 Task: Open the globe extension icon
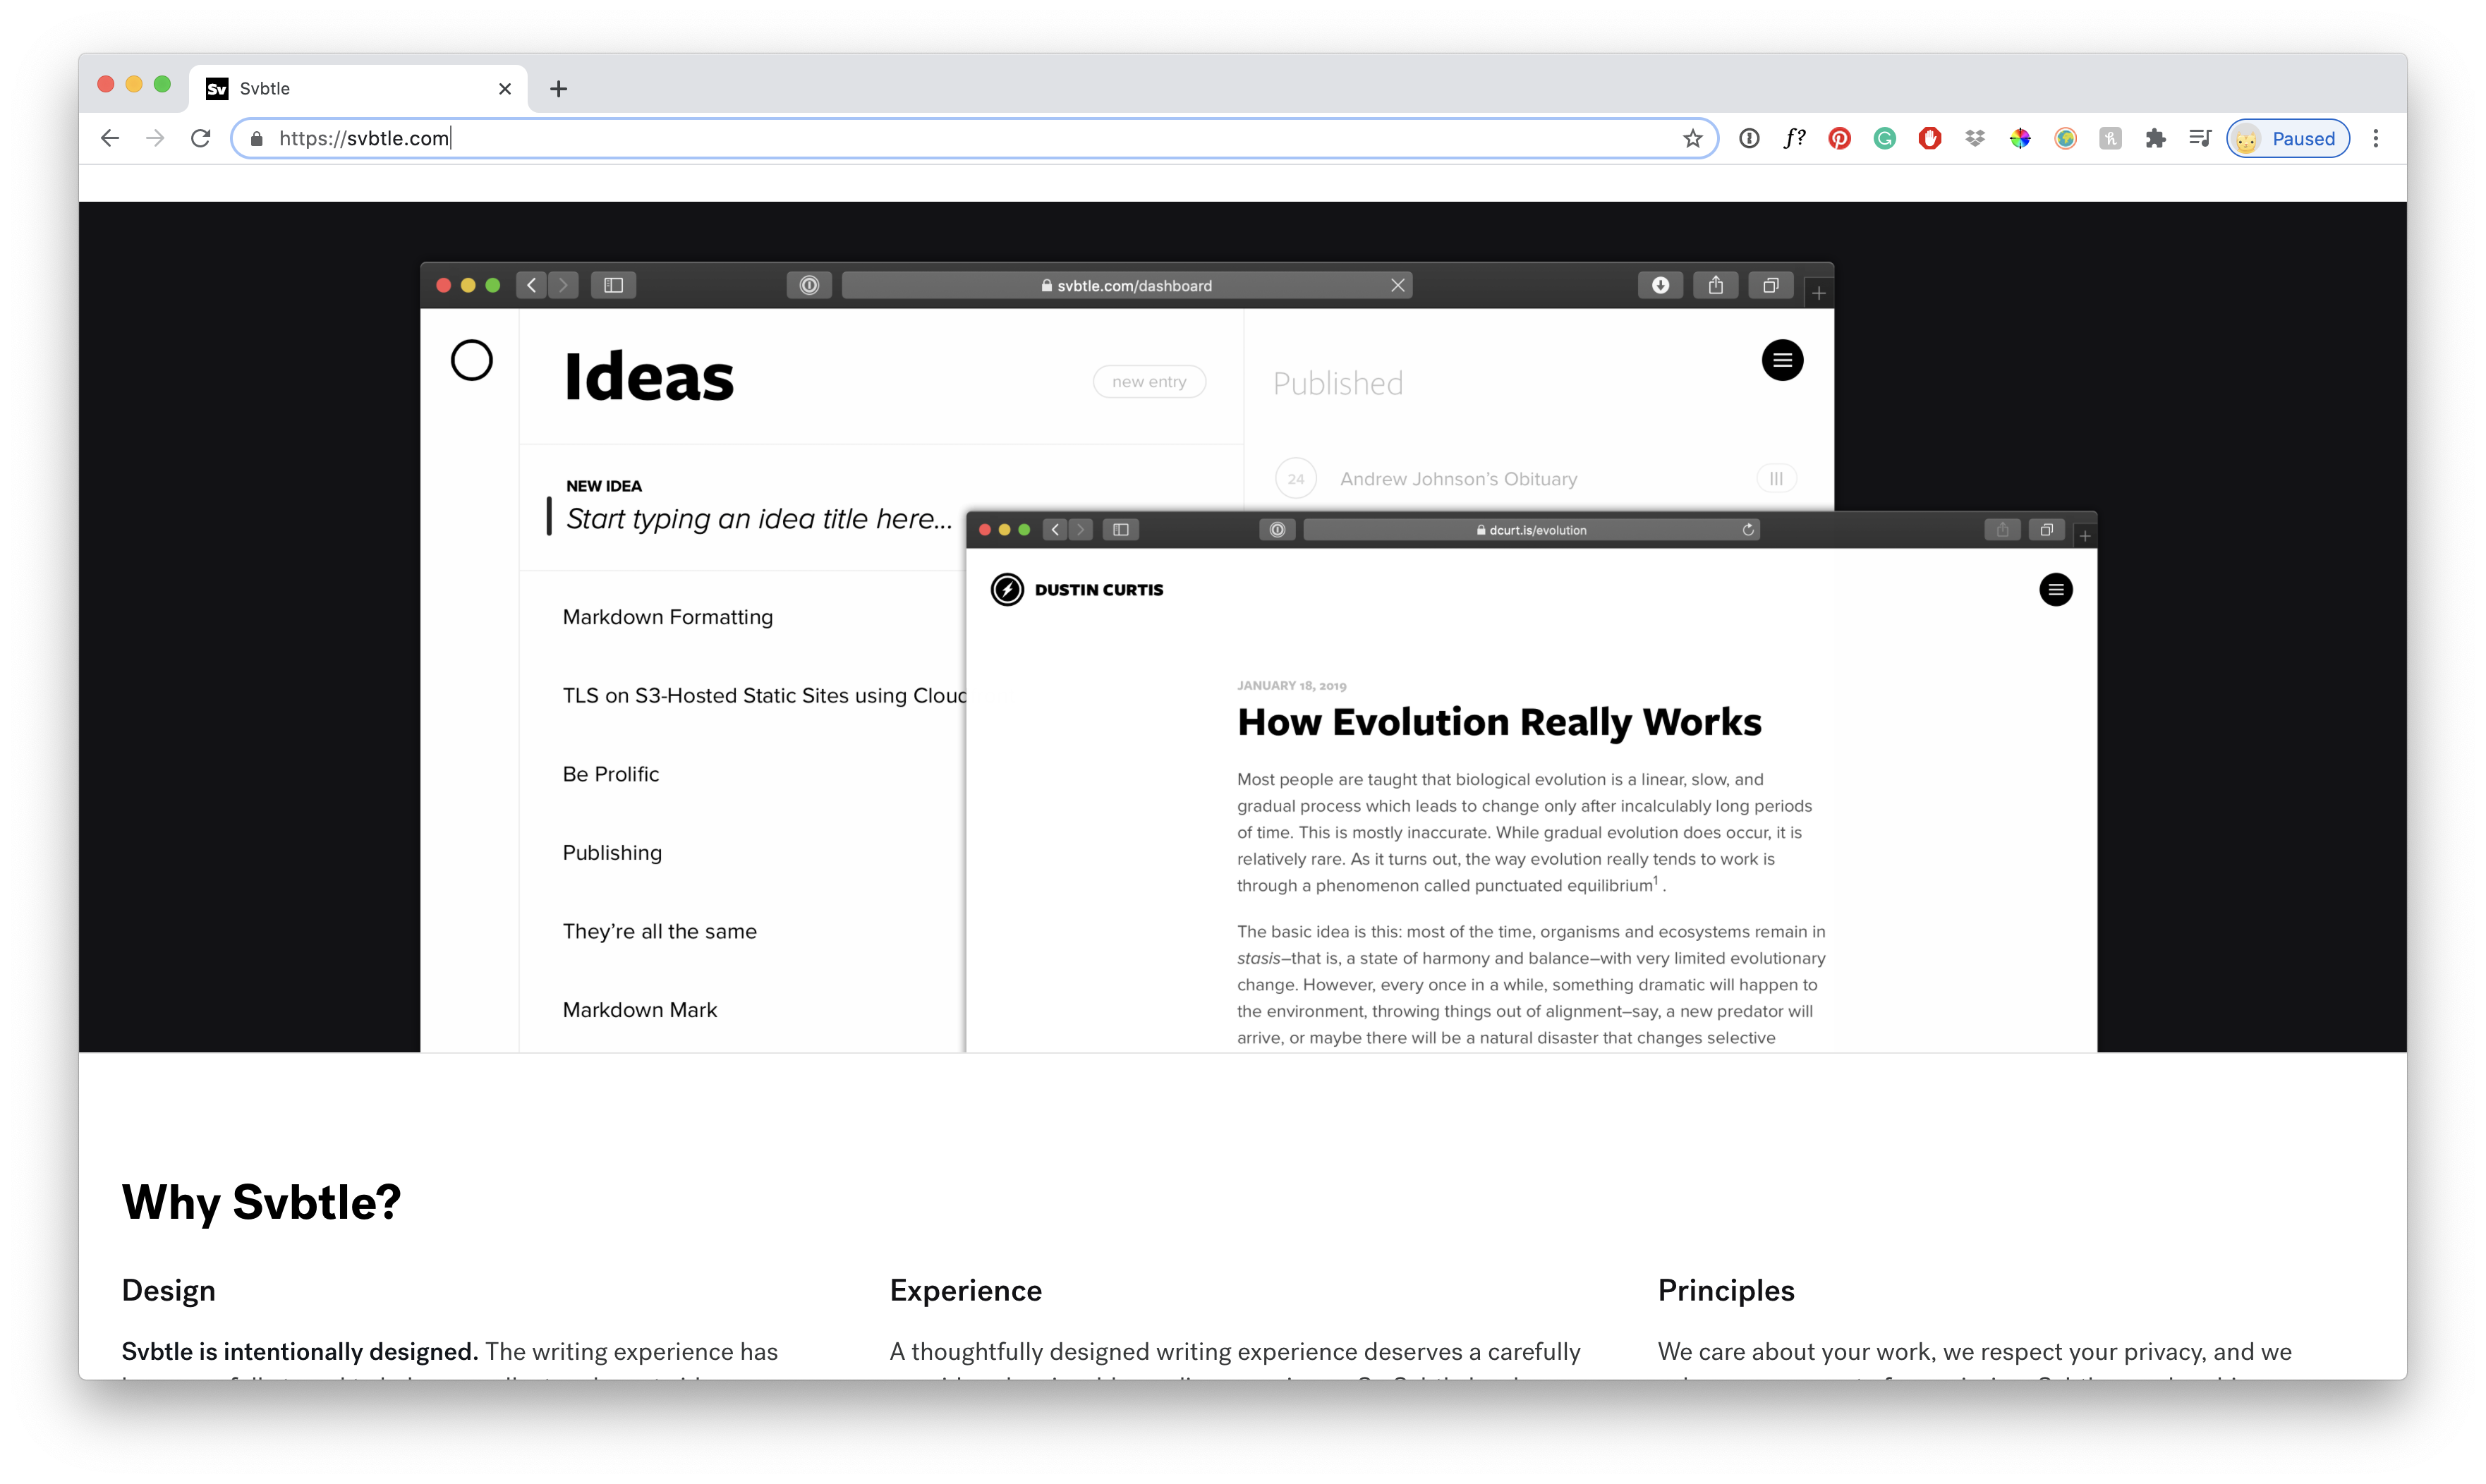[x=2065, y=139]
